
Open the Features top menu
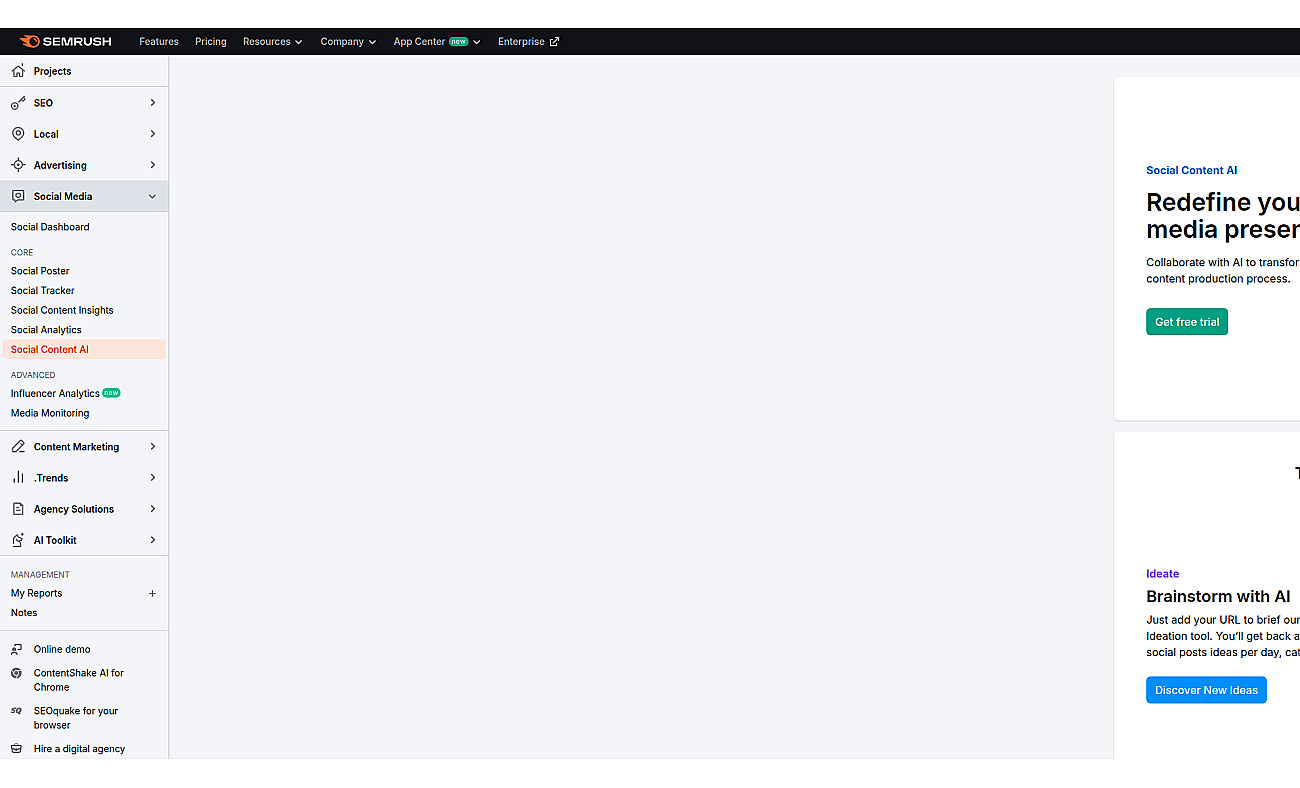click(159, 42)
